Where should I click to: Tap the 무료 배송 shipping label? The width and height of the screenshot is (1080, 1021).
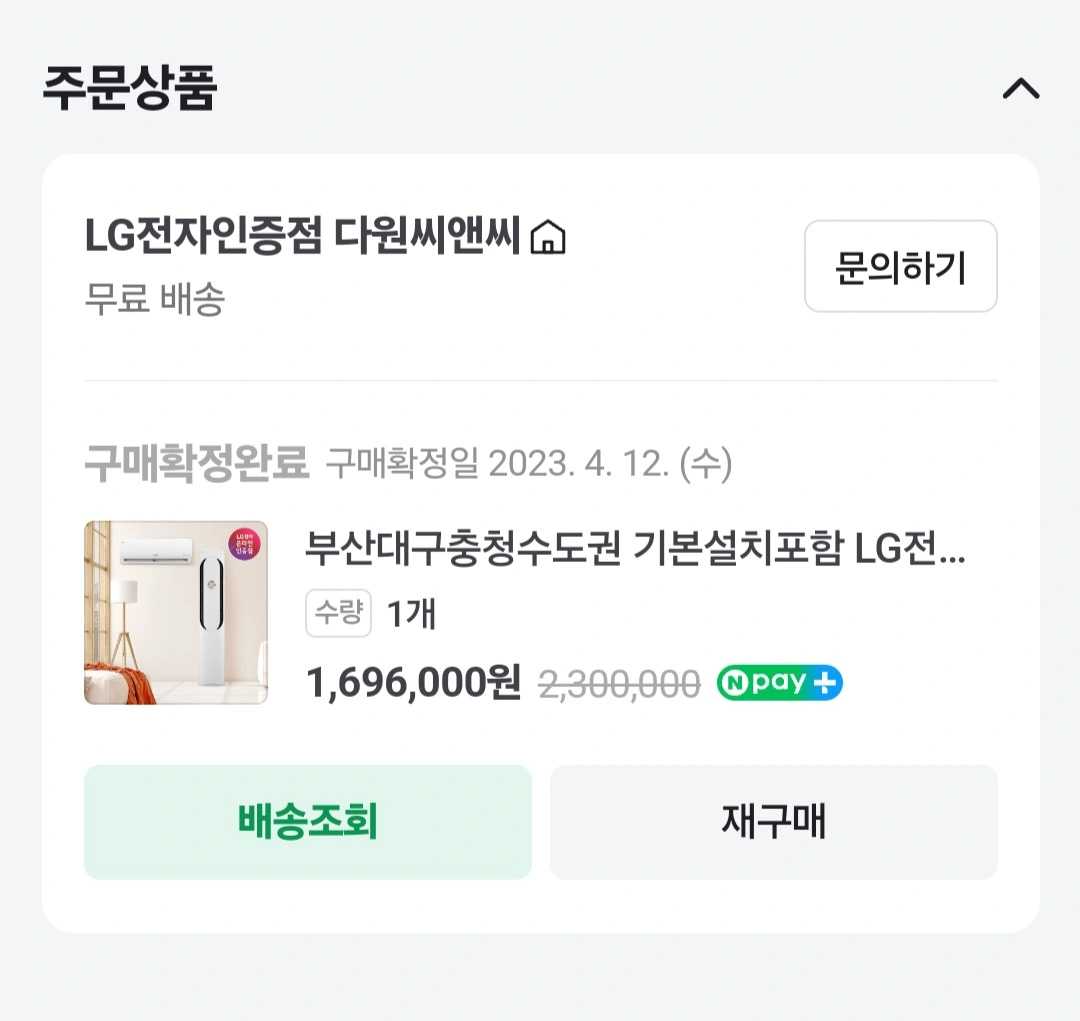[x=155, y=299]
